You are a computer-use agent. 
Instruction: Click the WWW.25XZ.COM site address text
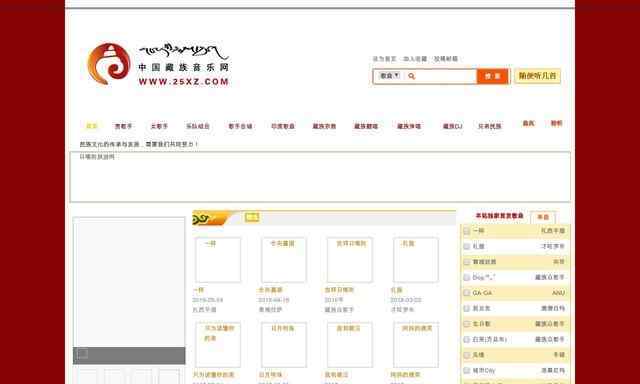click(x=184, y=82)
